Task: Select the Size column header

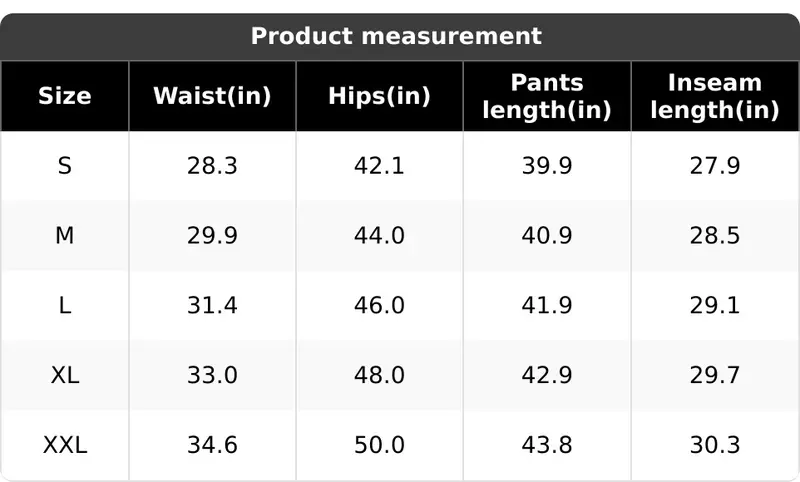Action: click(x=65, y=96)
